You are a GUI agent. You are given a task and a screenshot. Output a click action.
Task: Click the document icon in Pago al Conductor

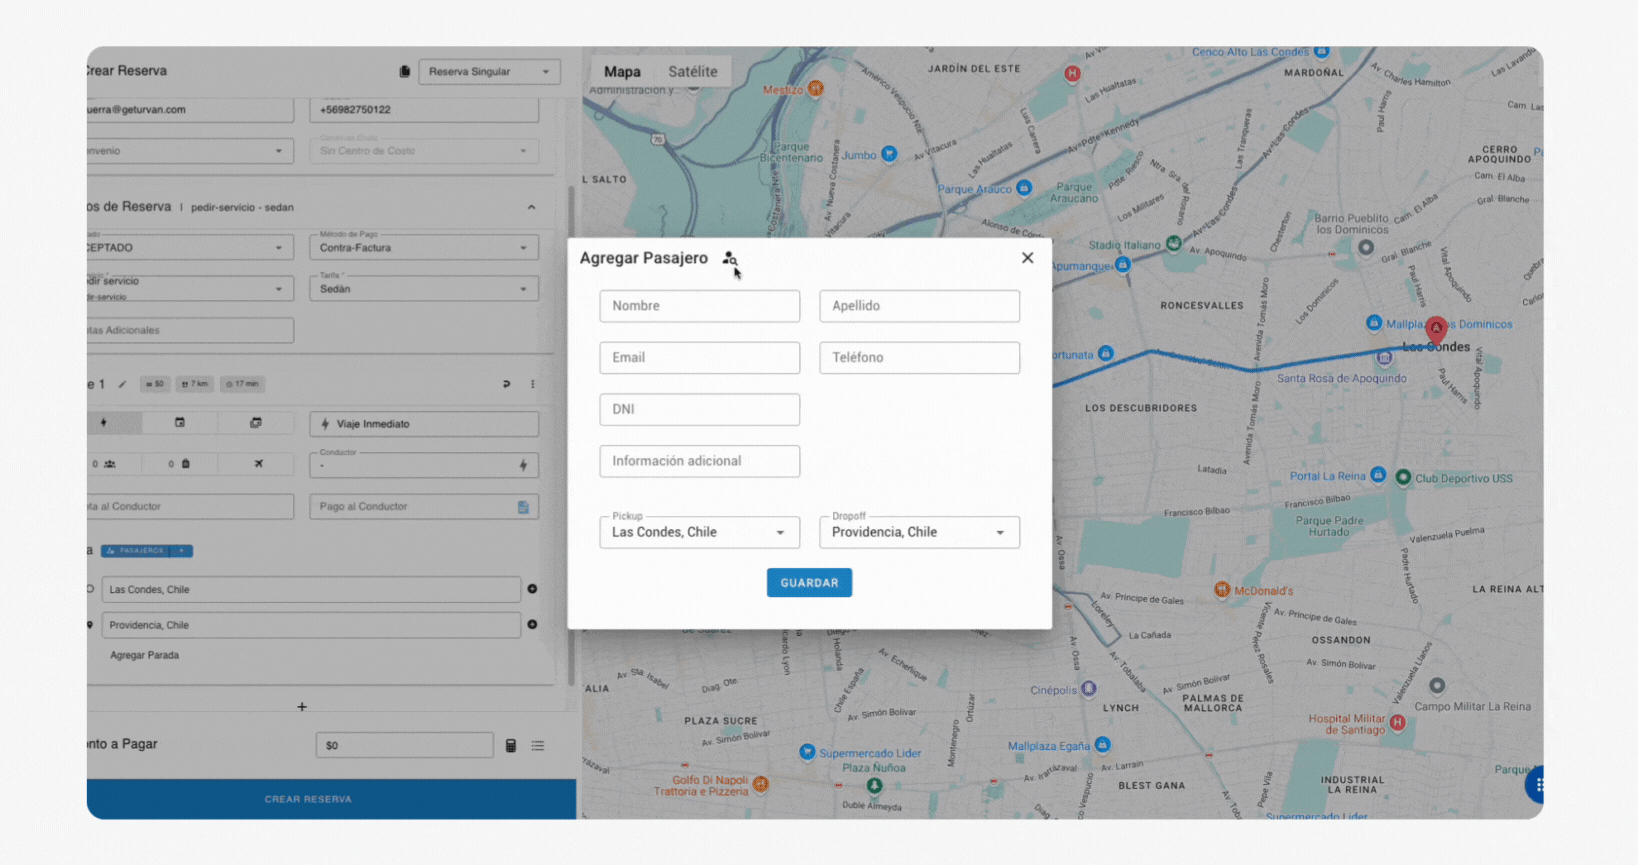tap(523, 507)
